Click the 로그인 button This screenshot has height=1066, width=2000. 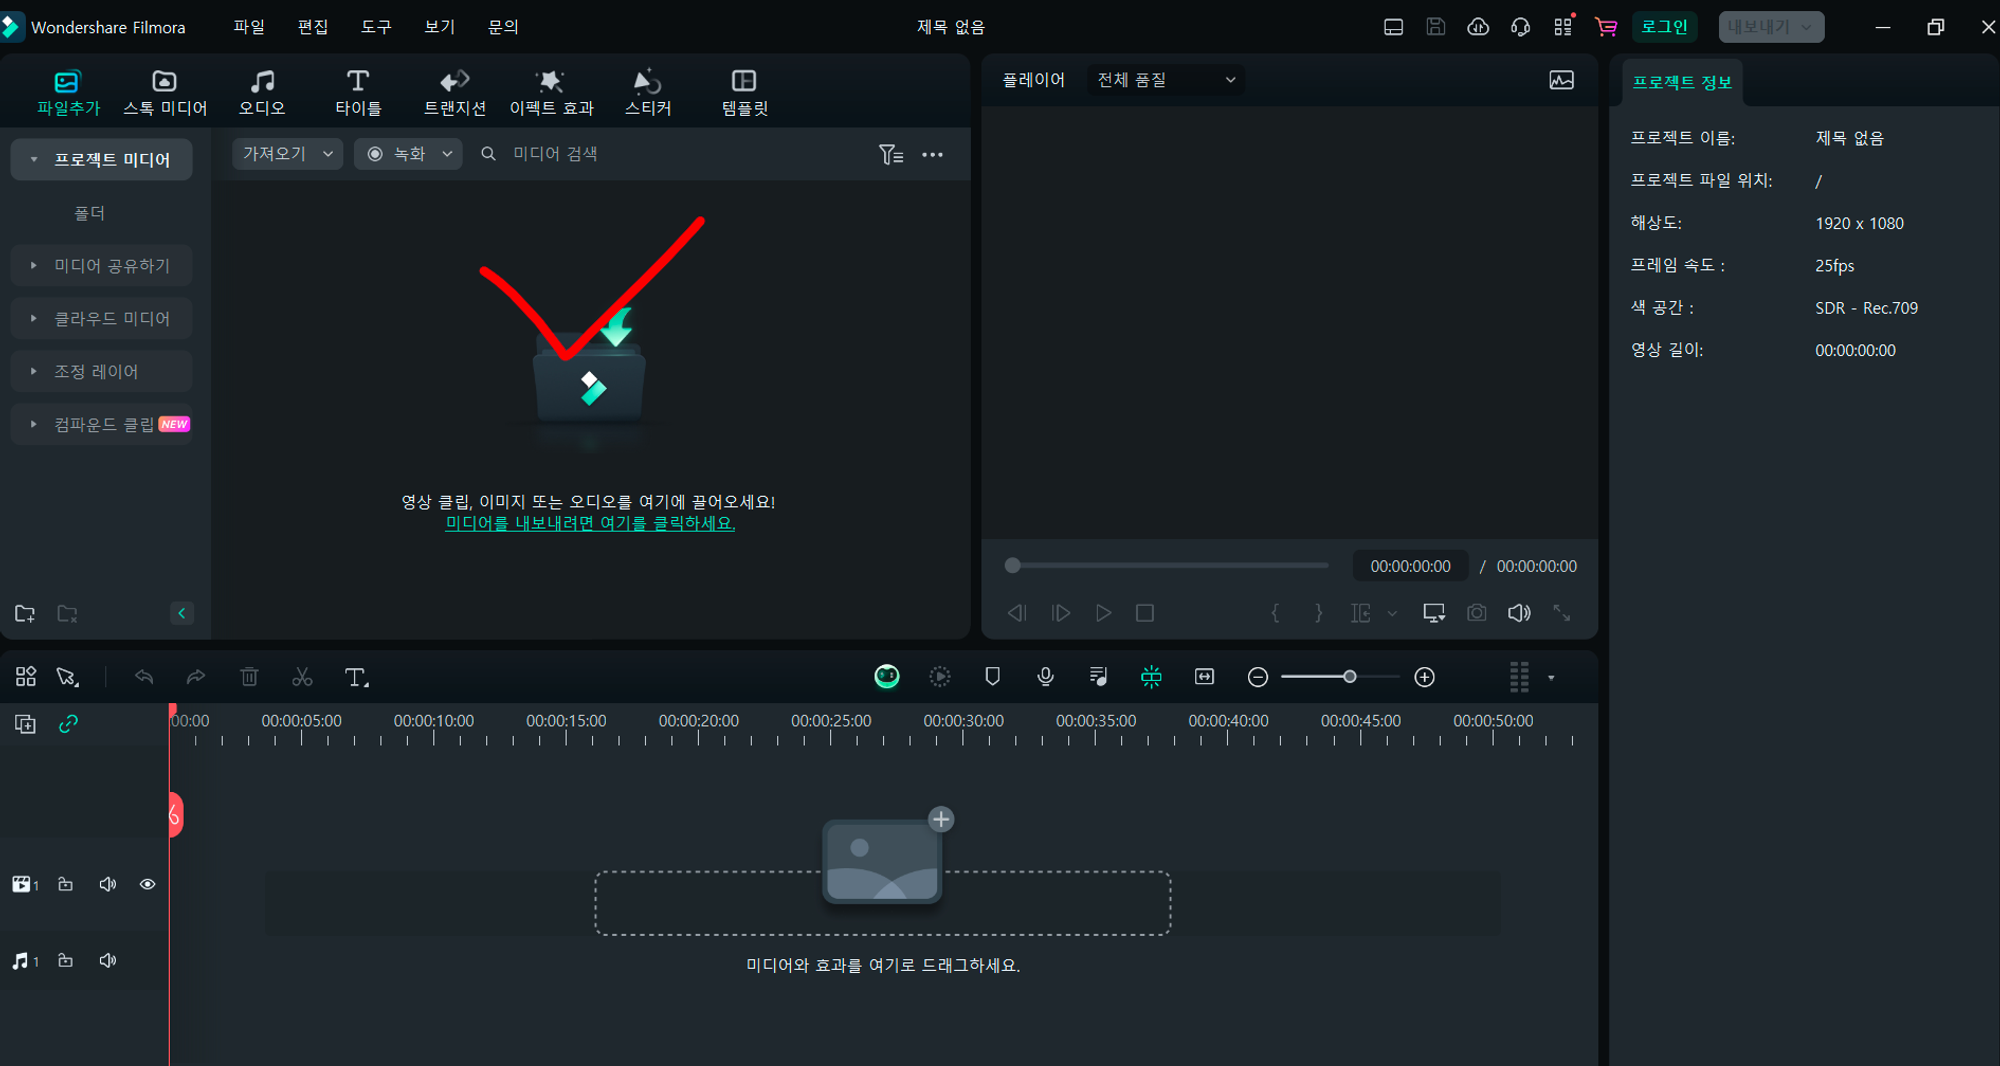click(1664, 27)
